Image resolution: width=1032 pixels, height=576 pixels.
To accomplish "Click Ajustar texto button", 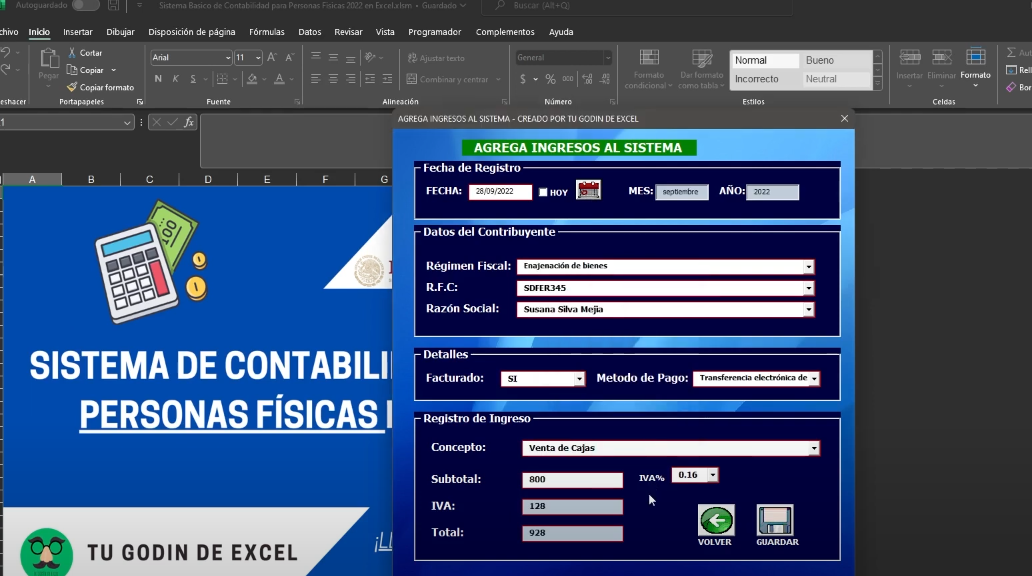I will [436, 58].
